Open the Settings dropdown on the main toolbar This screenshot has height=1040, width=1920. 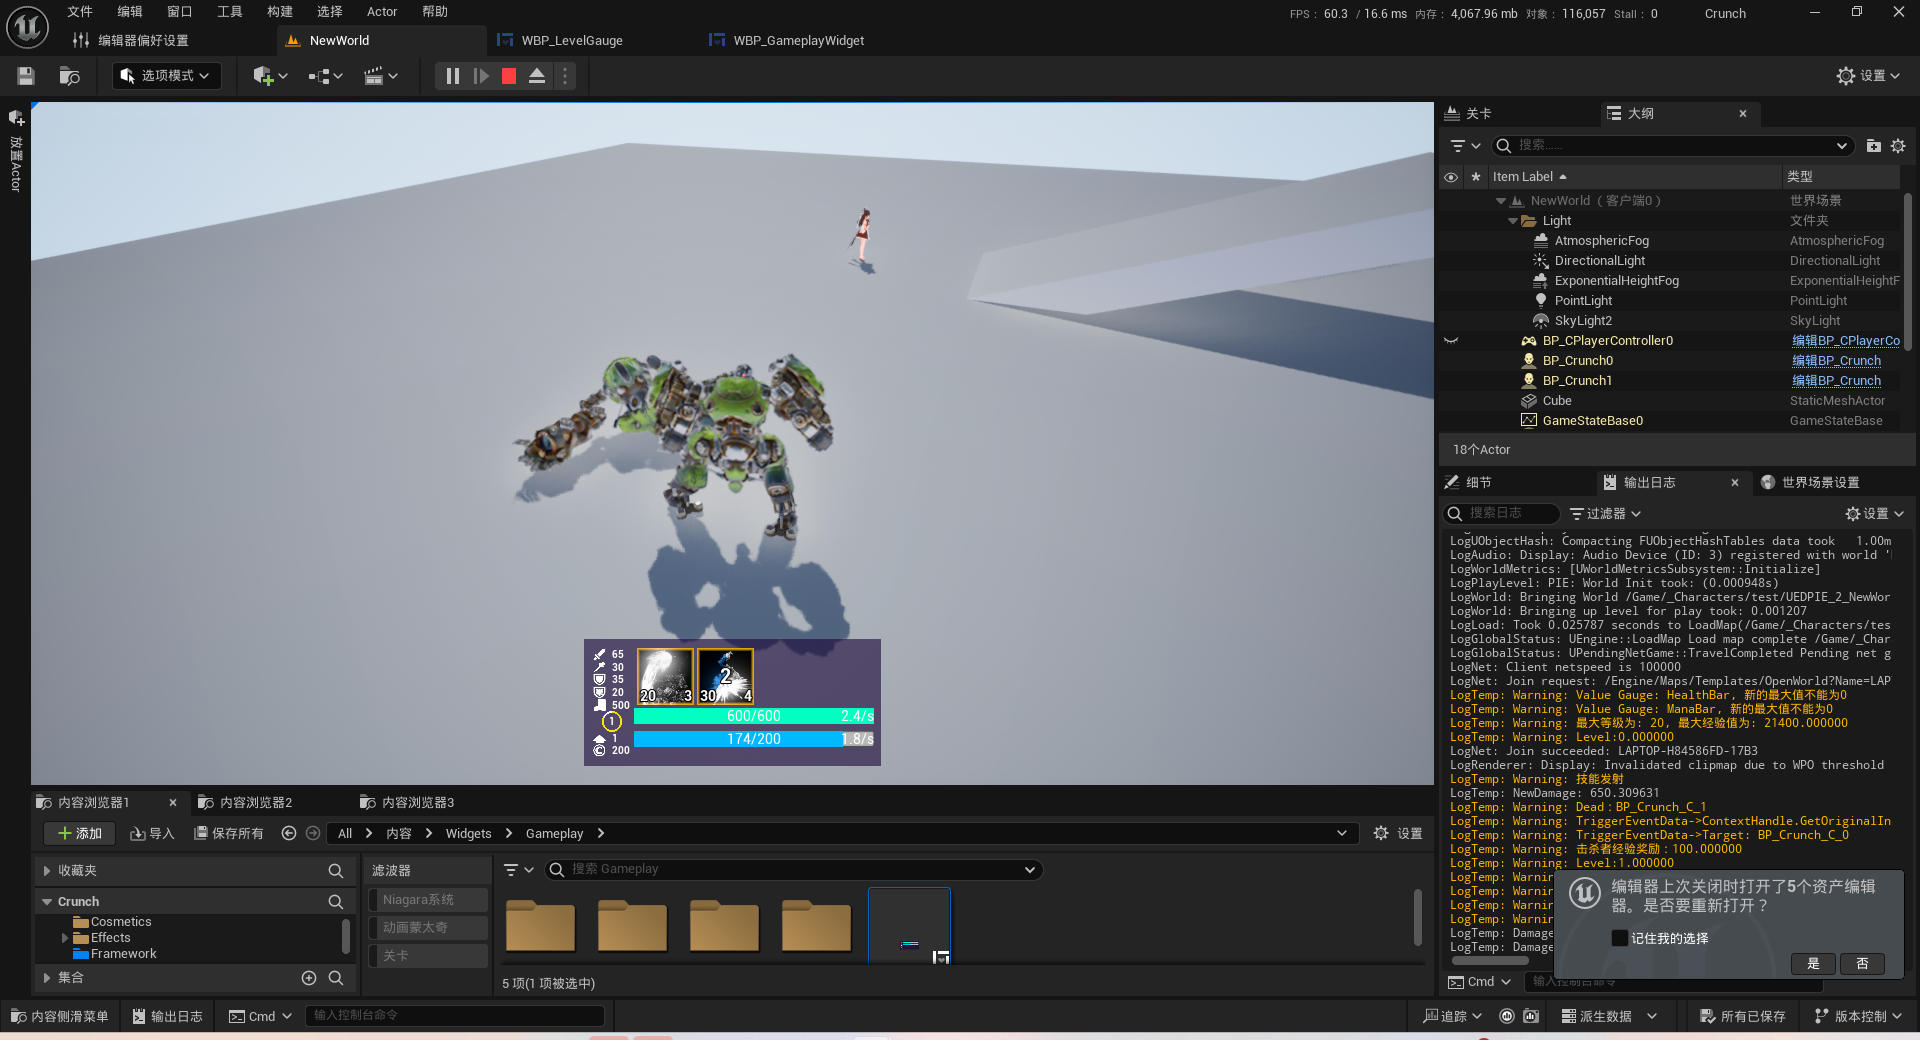point(1868,76)
